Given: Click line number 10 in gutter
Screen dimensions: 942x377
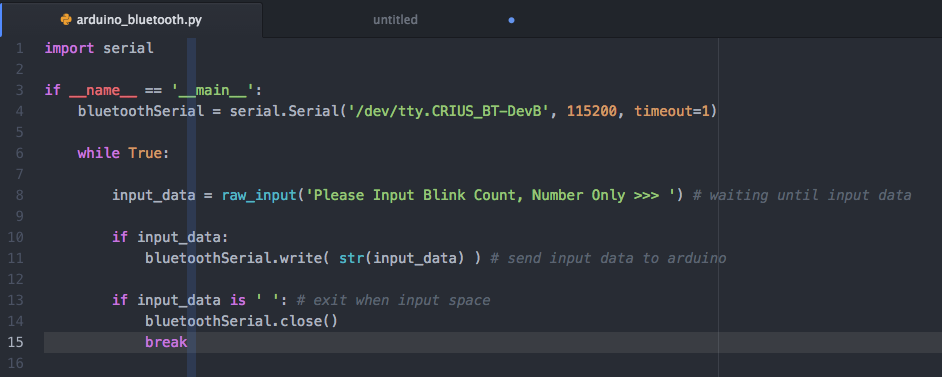Looking at the screenshot, I should pyautogui.click(x=16, y=237).
